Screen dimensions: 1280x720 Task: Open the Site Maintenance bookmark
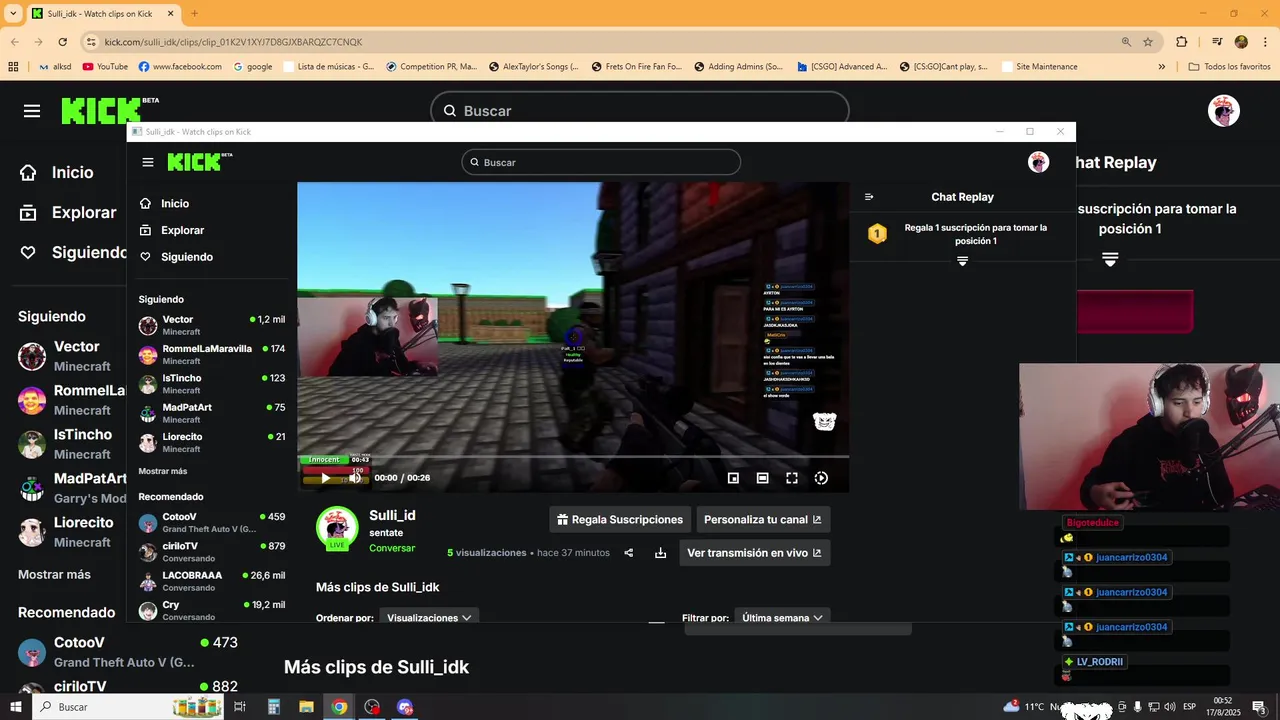(x=1039, y=67)
